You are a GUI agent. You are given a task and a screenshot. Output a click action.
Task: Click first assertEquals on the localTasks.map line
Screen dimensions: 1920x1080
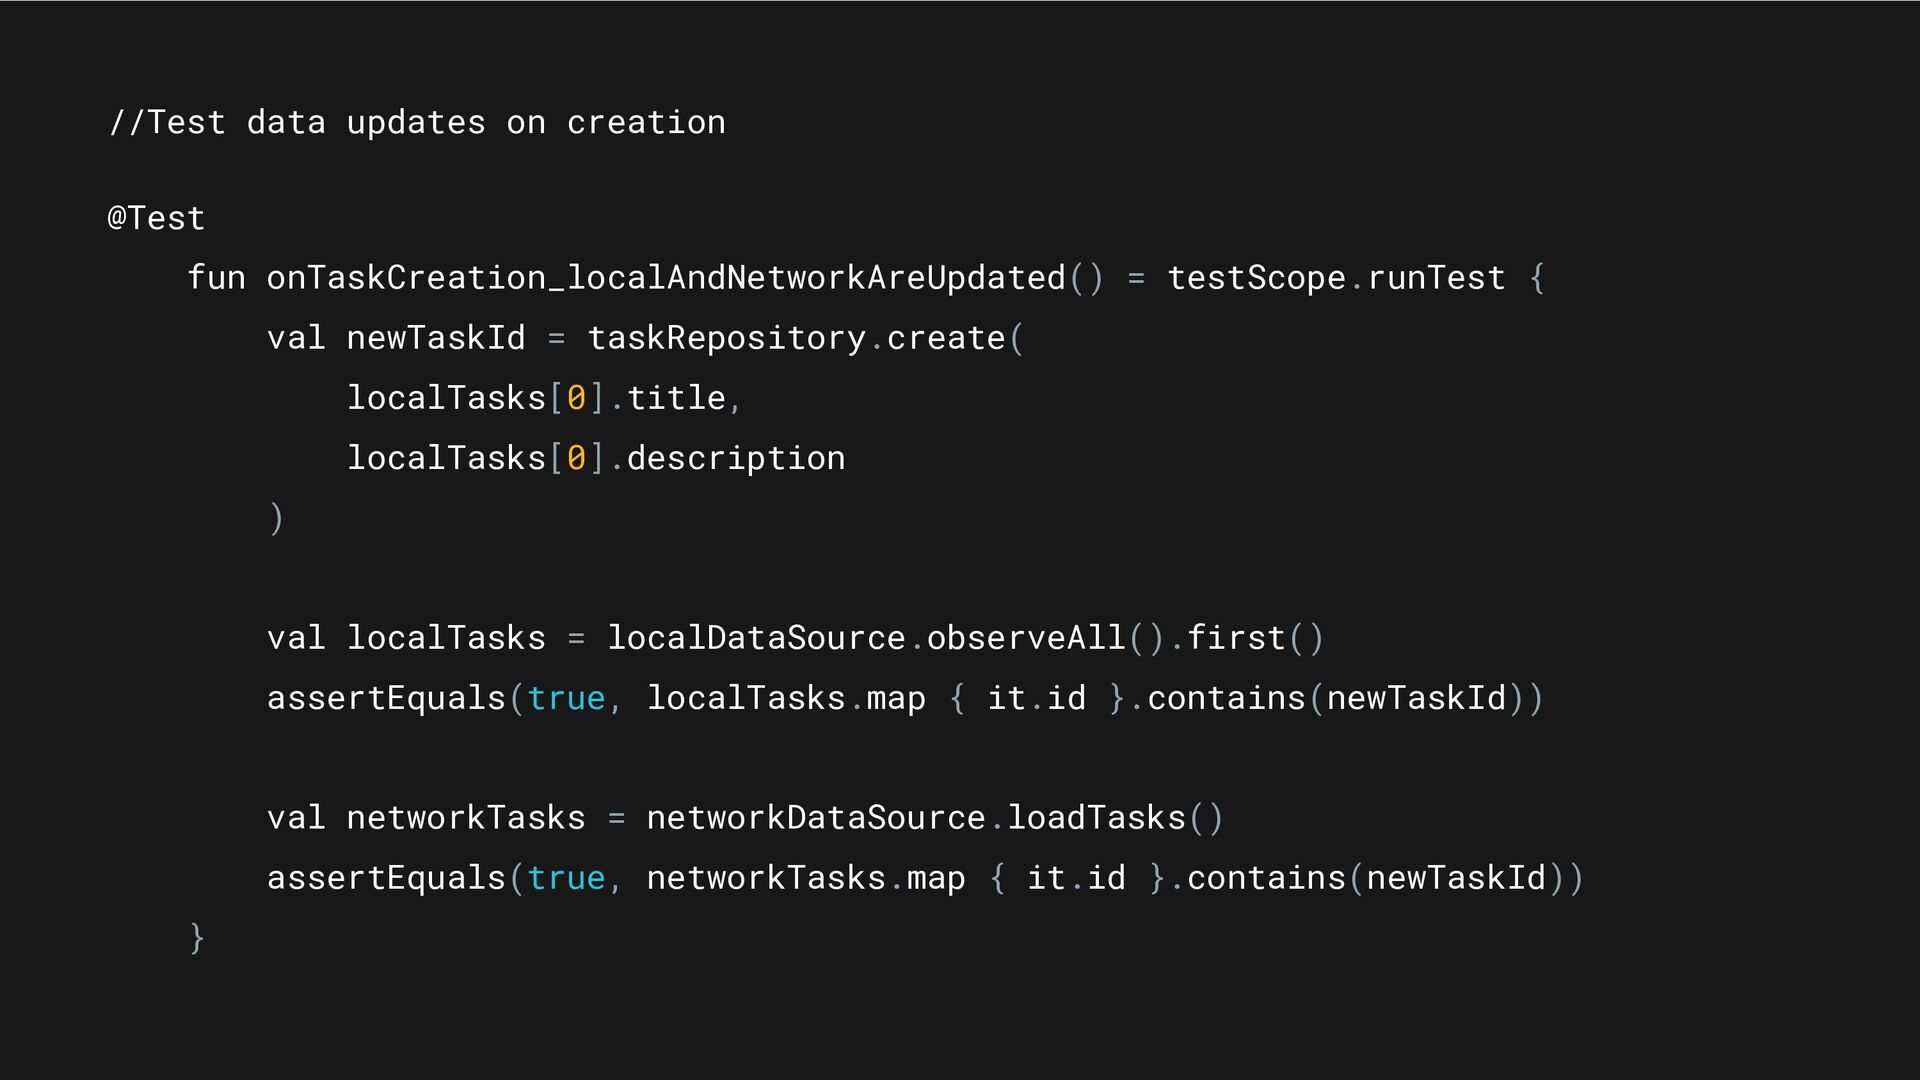386,698
